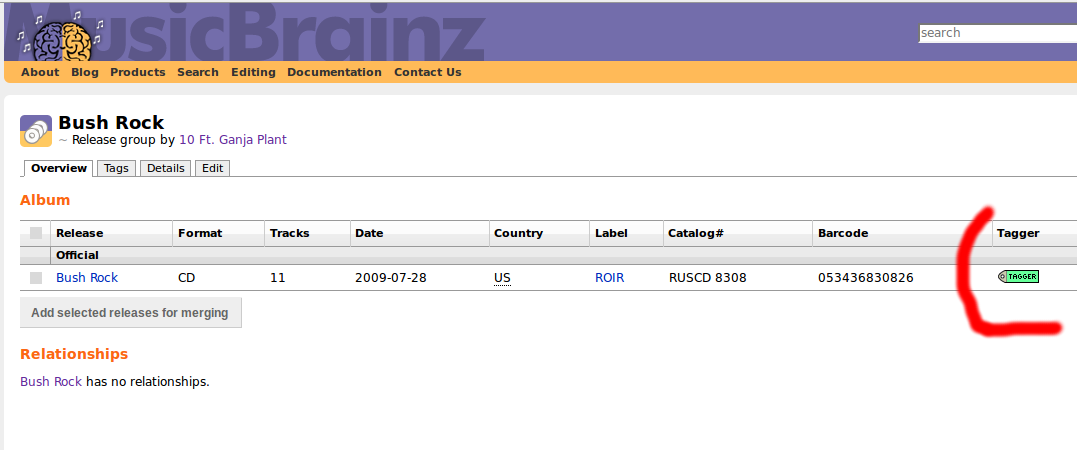Viewport: 1077px width, 450px height.
Task: Focus the search input field
Action: (997, 33)
